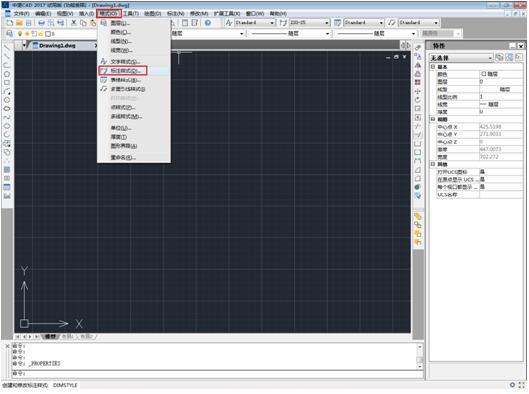
Task: Toggle the layer lightbulb on/off icon
Action: point(20,34)
